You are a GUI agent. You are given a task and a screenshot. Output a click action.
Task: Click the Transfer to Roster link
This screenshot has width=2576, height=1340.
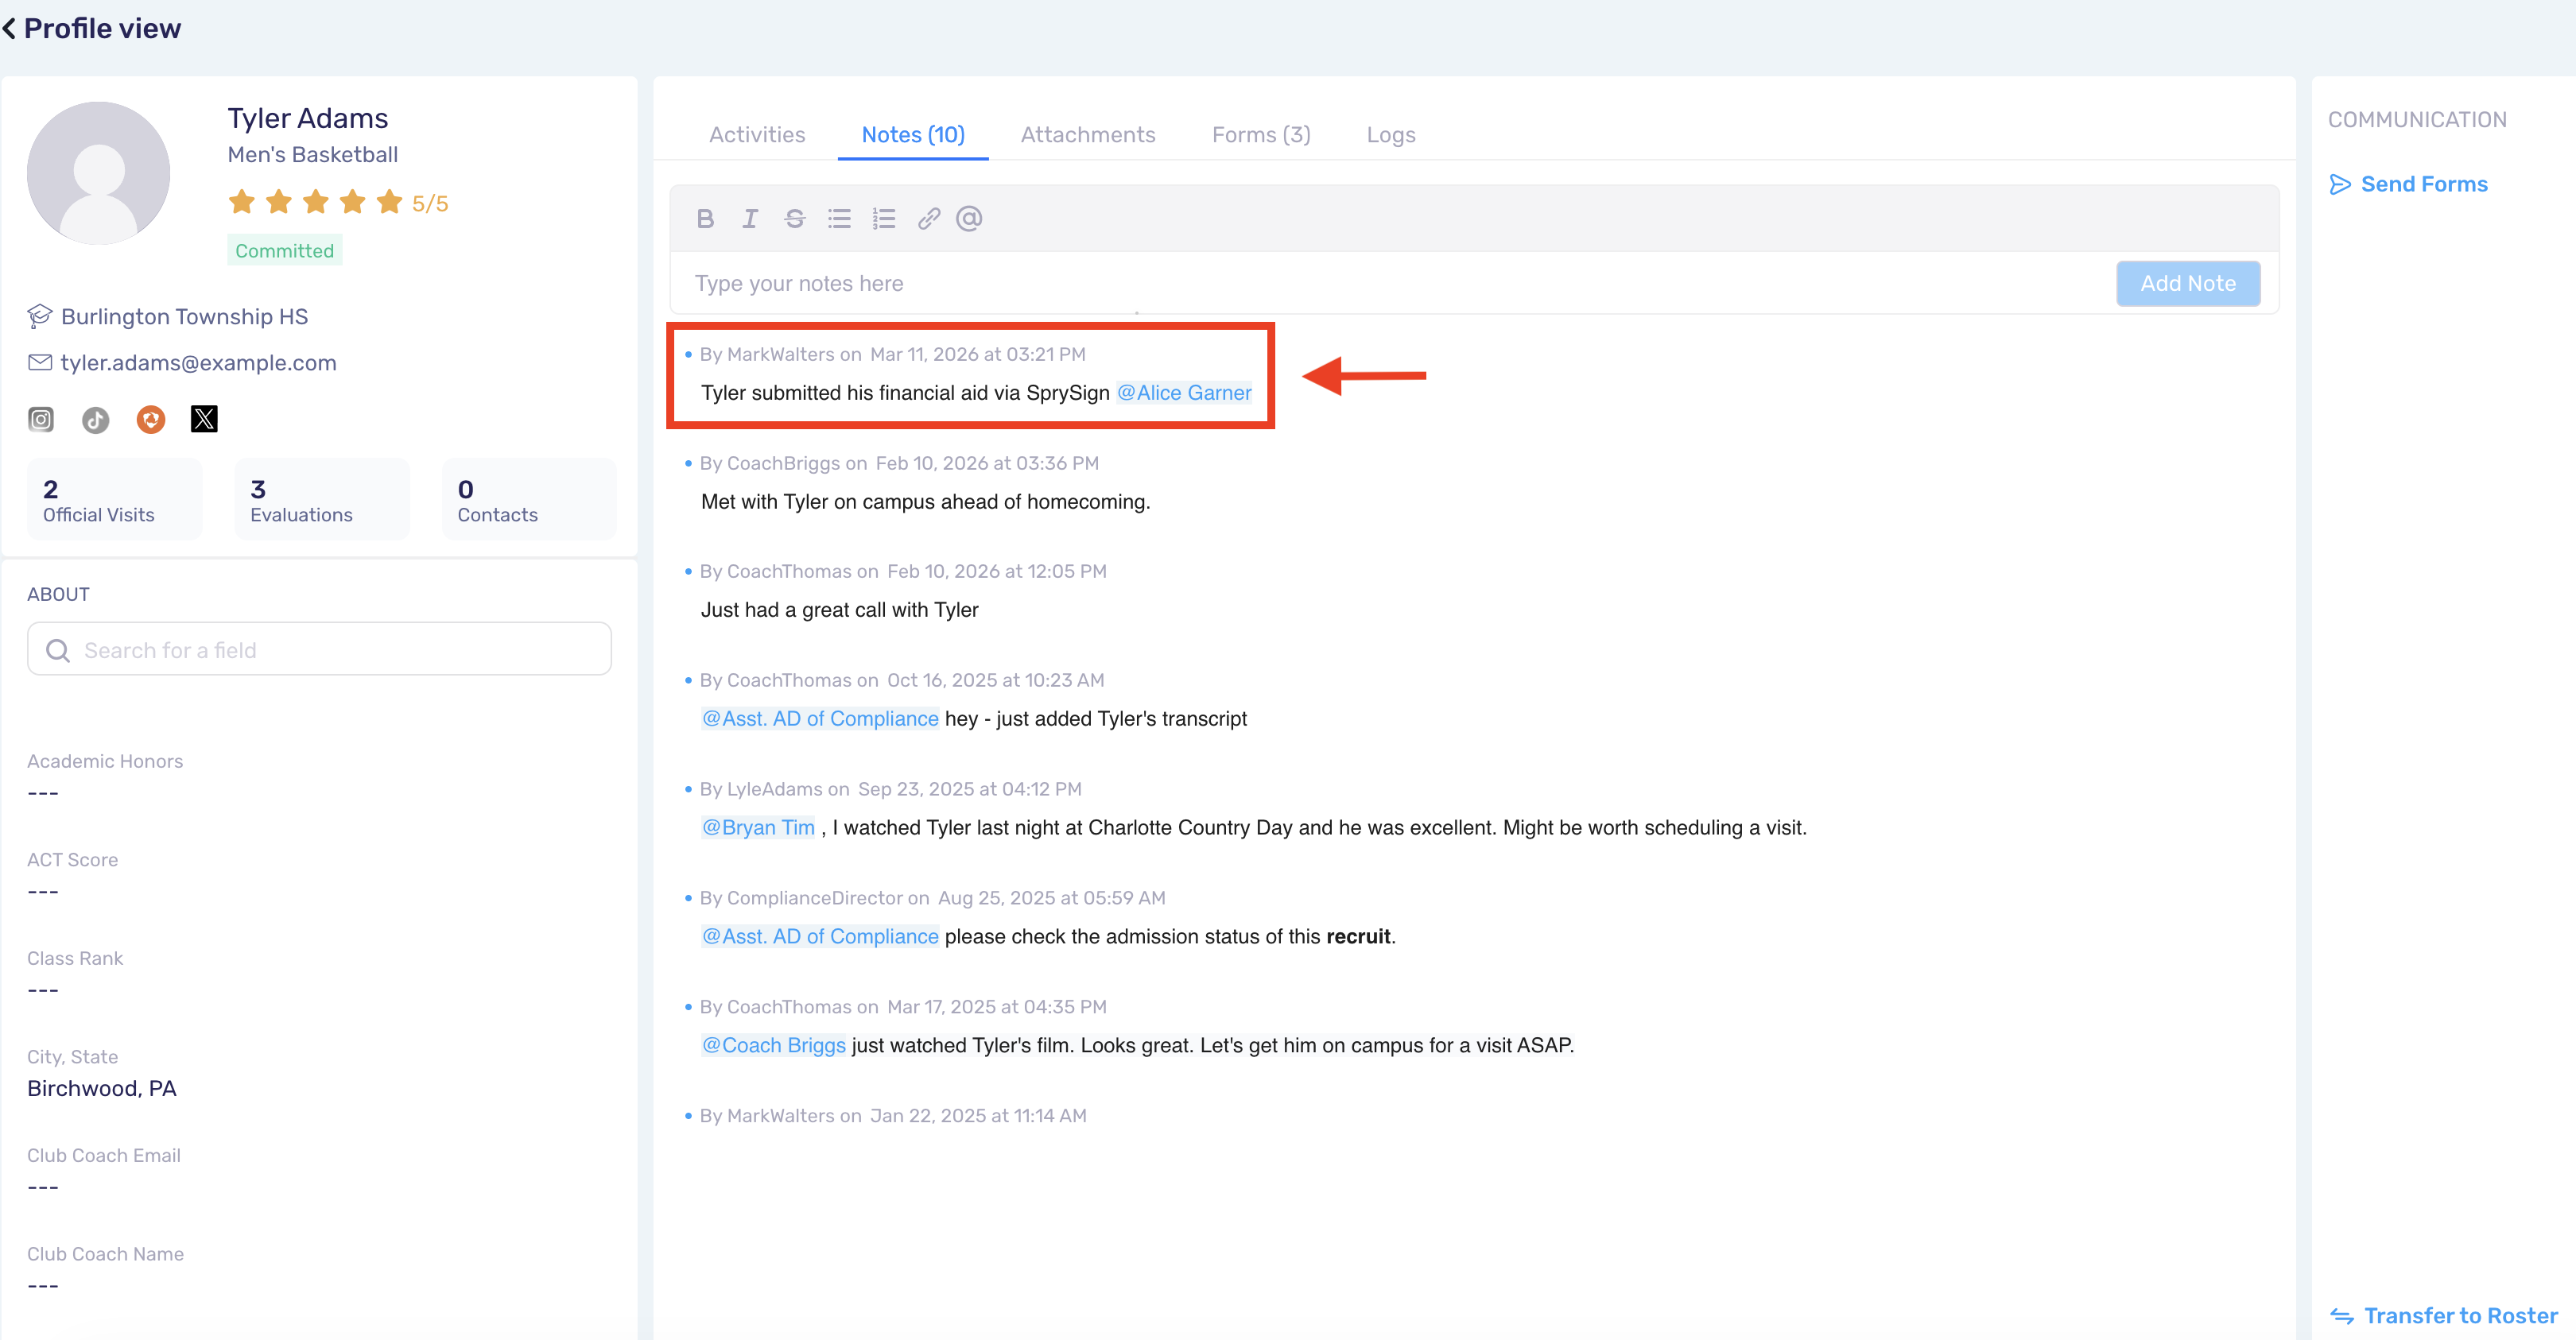click(2461, 1316)
